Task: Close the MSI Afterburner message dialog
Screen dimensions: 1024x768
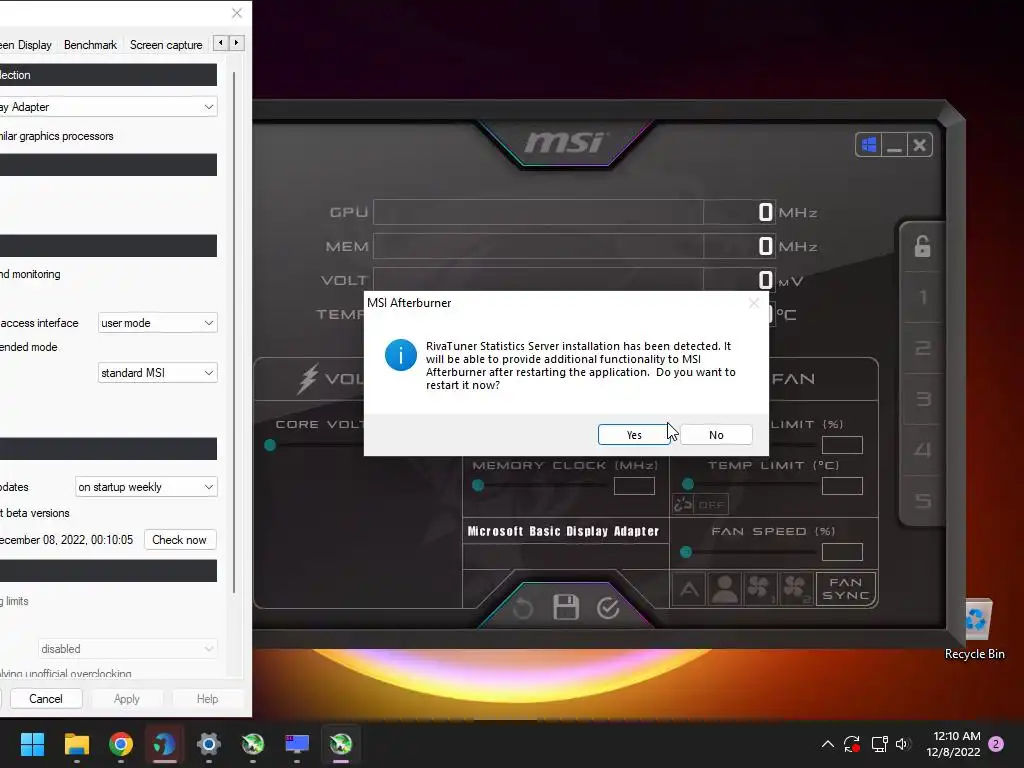Action: coord(754,303)
